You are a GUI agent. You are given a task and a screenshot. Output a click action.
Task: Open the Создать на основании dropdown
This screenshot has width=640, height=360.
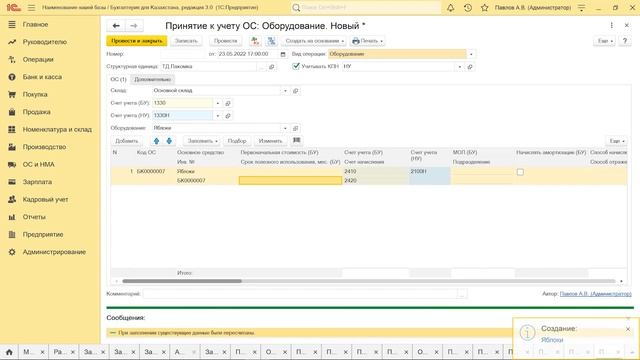click(x=314, y=41)
